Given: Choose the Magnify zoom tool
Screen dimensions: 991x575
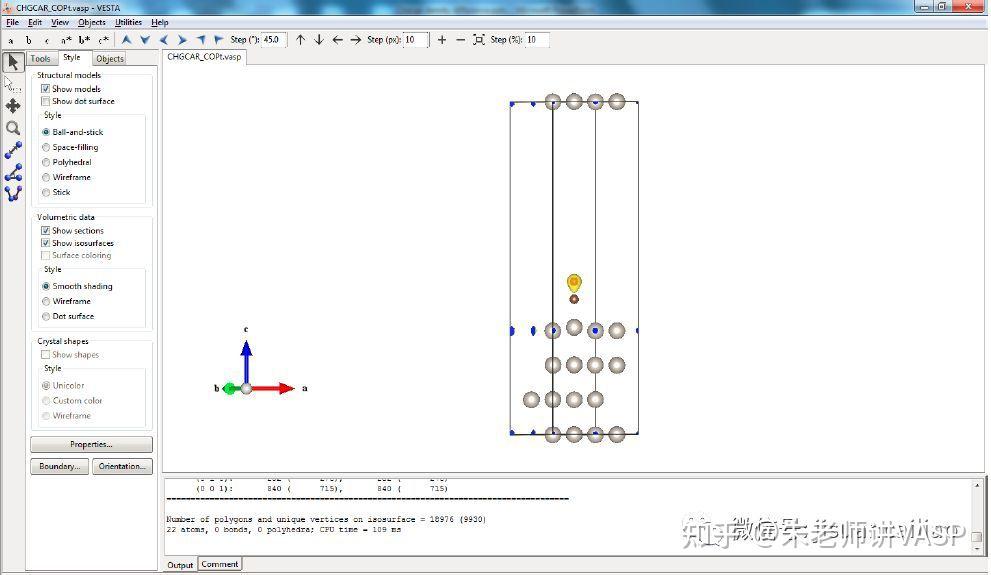Looking at the screenshot, I should pos(13,128).
